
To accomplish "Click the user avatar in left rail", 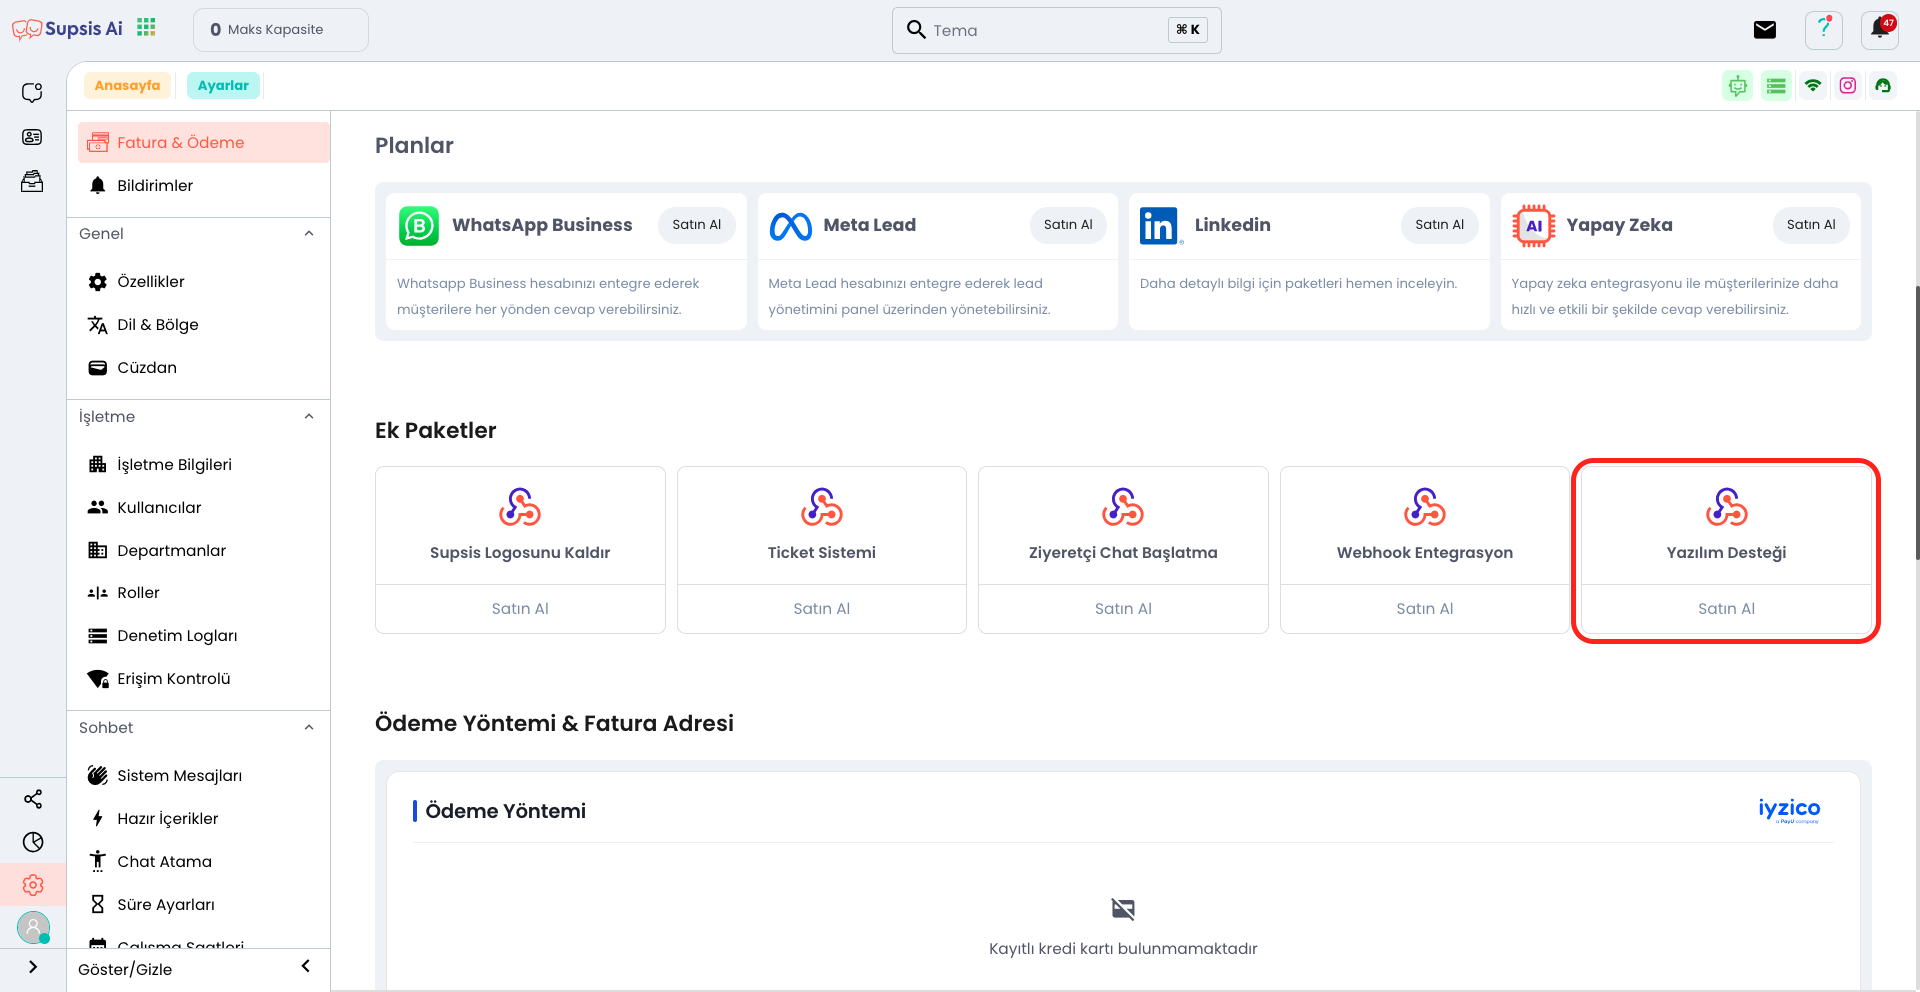I will [x=33, y=928].
